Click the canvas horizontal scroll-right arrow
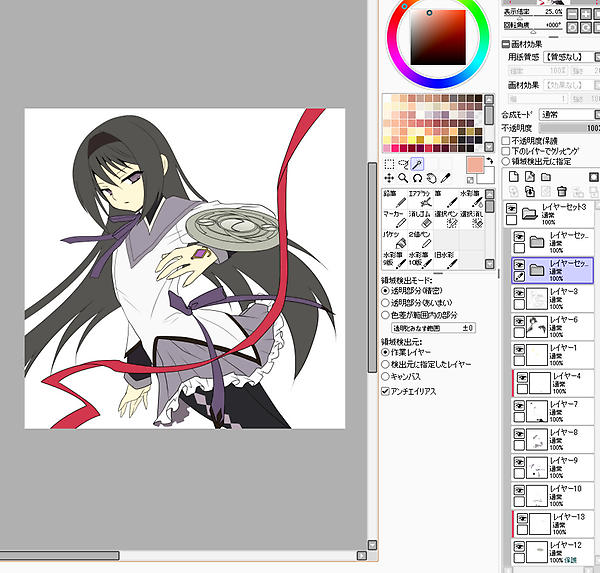Viewport: 600px width, 573px height. pos(361,555)
